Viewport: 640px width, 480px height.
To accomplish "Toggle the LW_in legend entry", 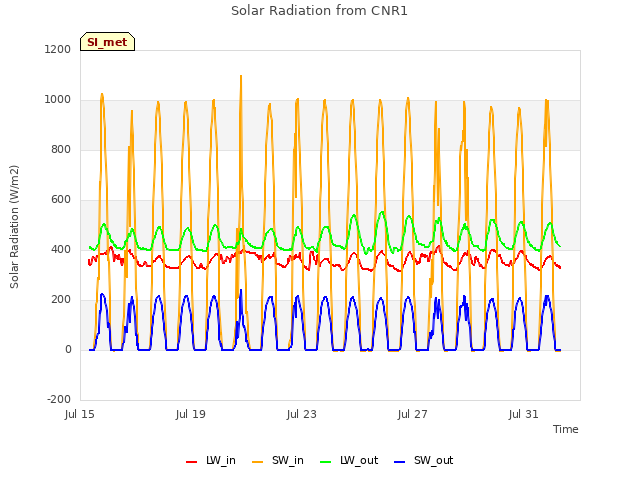I will click(x=211, y=461).
